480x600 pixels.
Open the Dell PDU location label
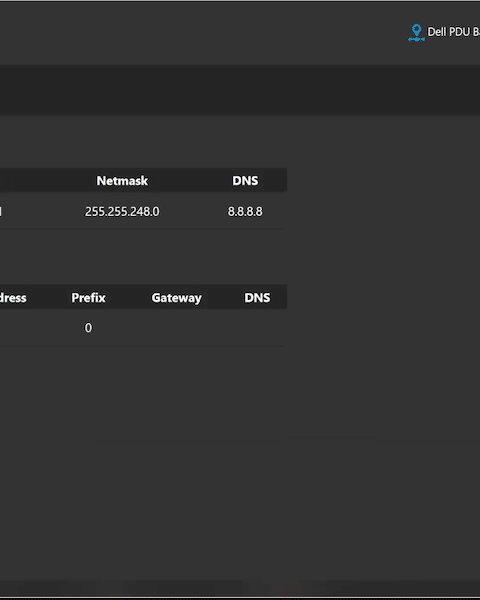(x=453, y=32)
